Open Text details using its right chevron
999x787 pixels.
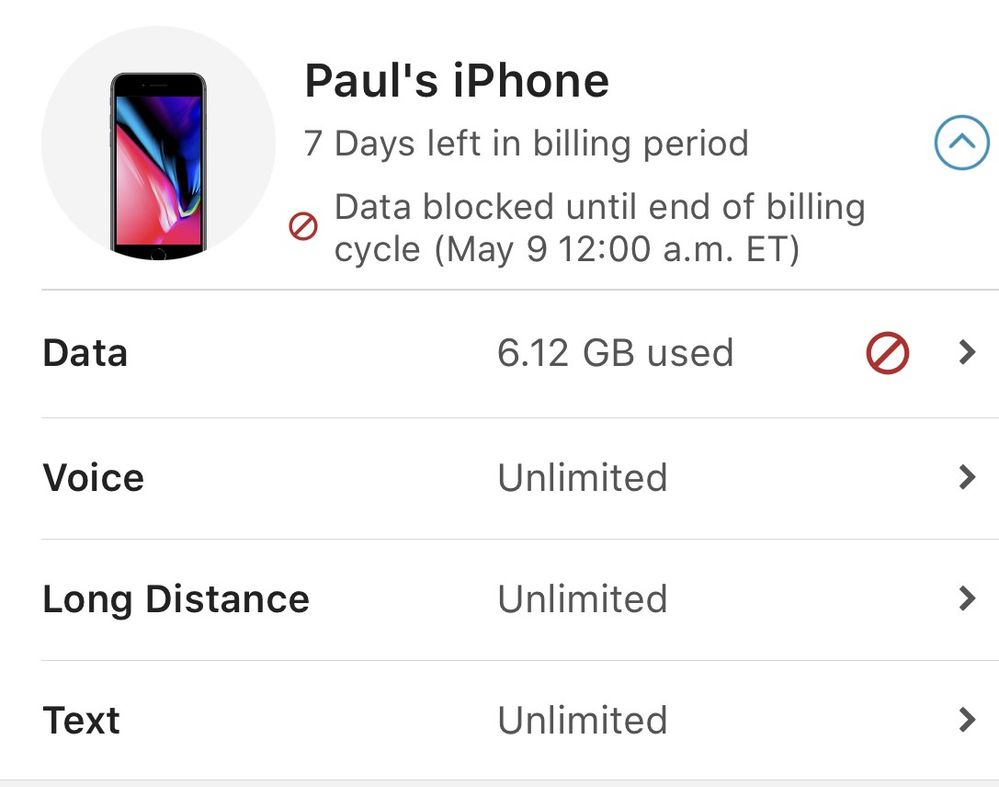pyautogui.click(x=966, y=720)
